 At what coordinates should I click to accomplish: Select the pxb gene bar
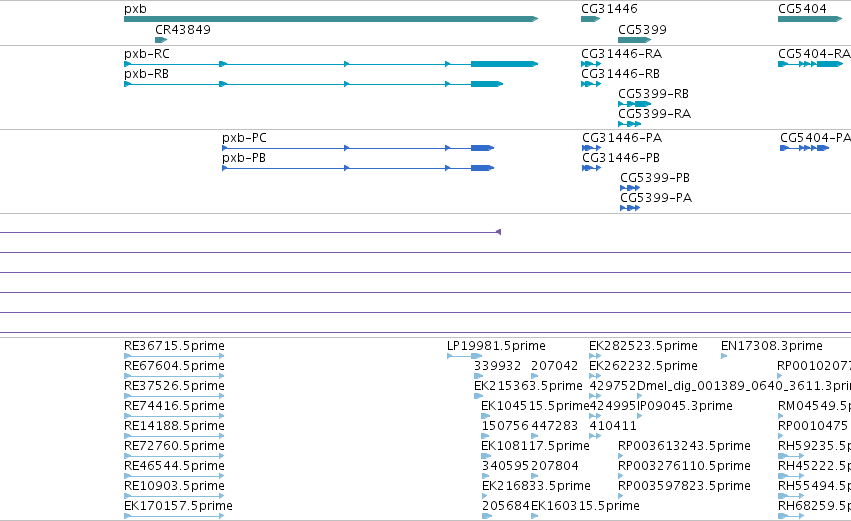(331, 19)
